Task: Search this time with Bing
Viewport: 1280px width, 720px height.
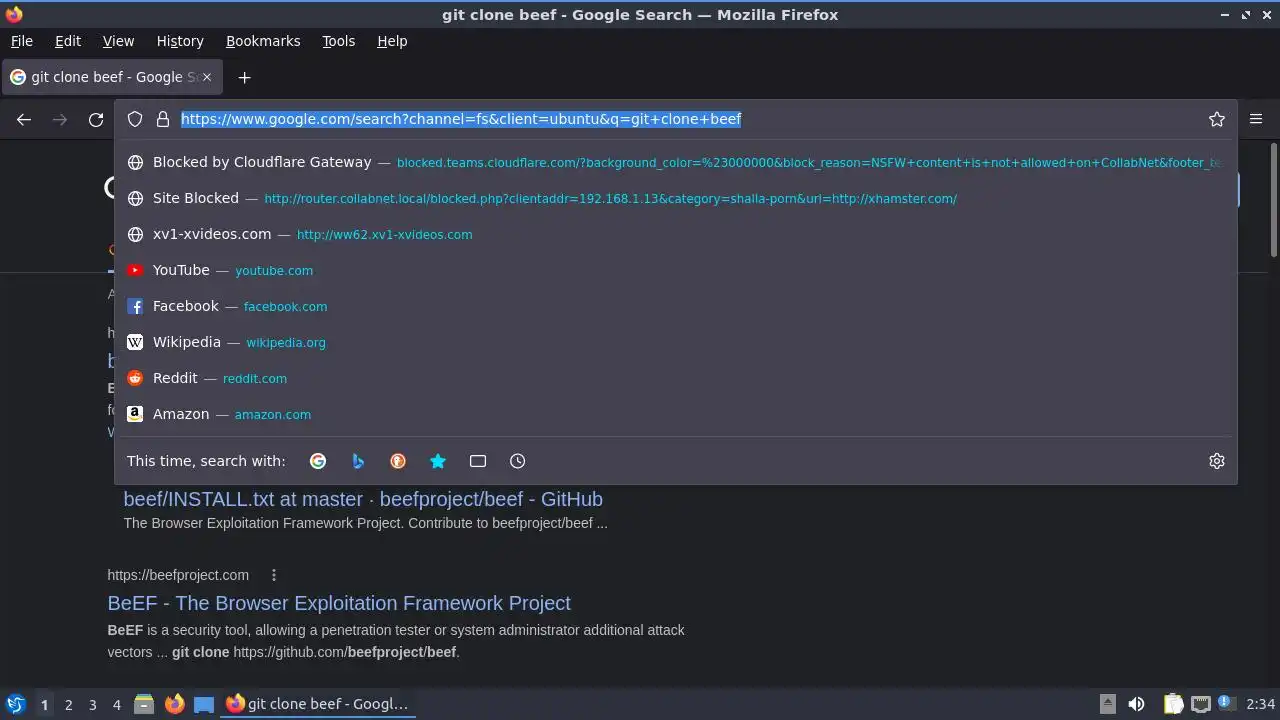Action: [358, 461]
